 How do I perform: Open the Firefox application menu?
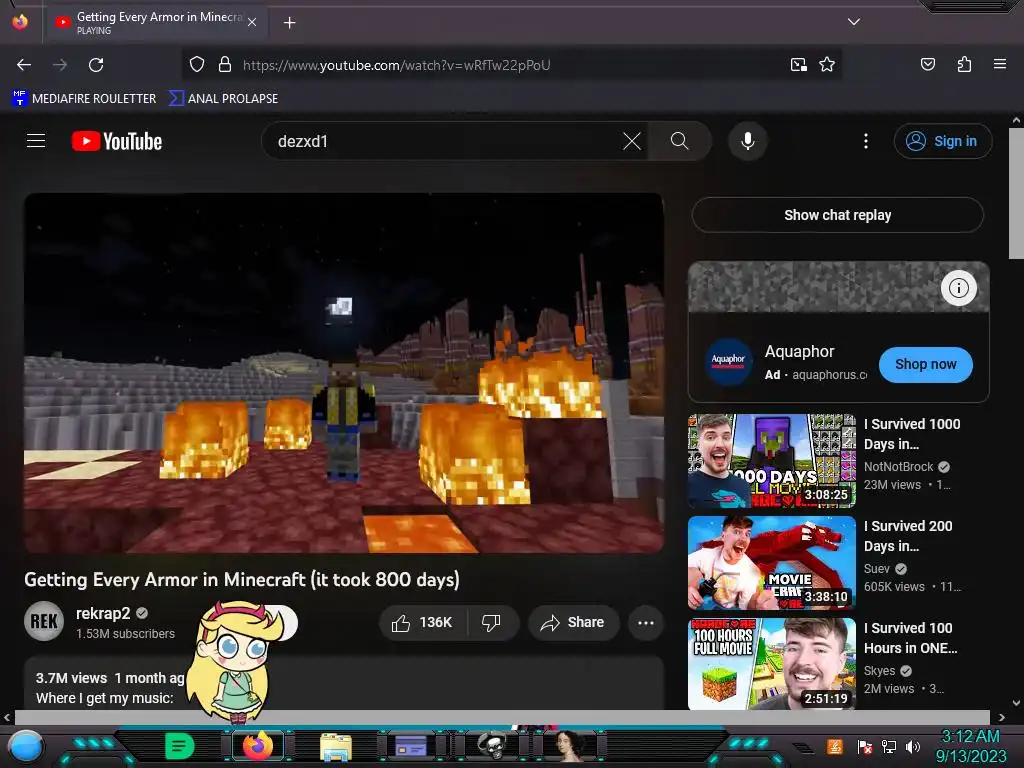pos(999,64)
